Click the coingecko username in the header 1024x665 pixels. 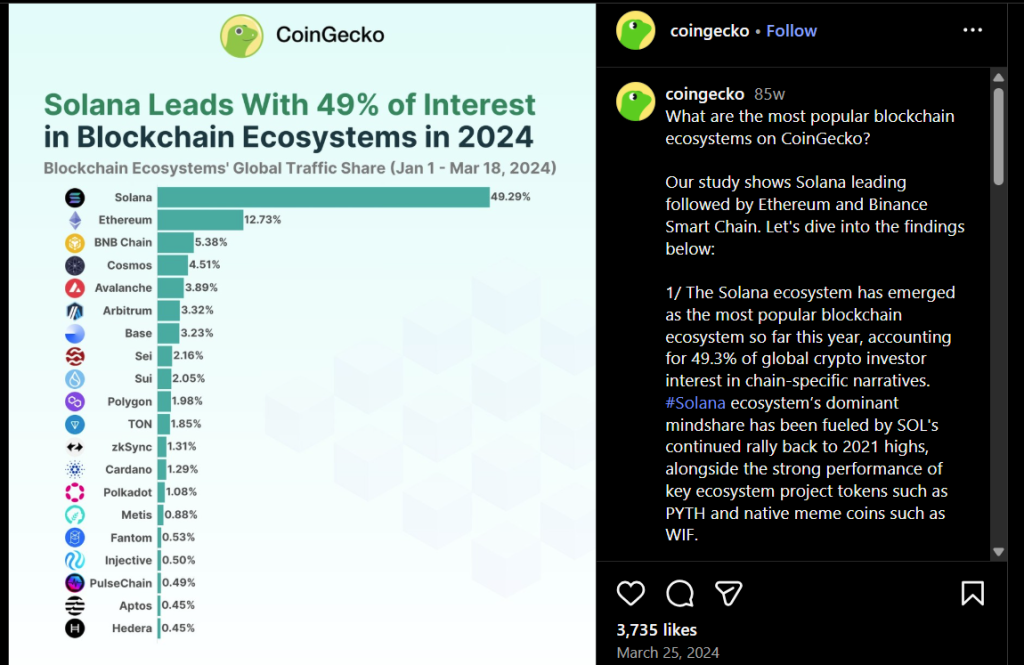point(709,30)
